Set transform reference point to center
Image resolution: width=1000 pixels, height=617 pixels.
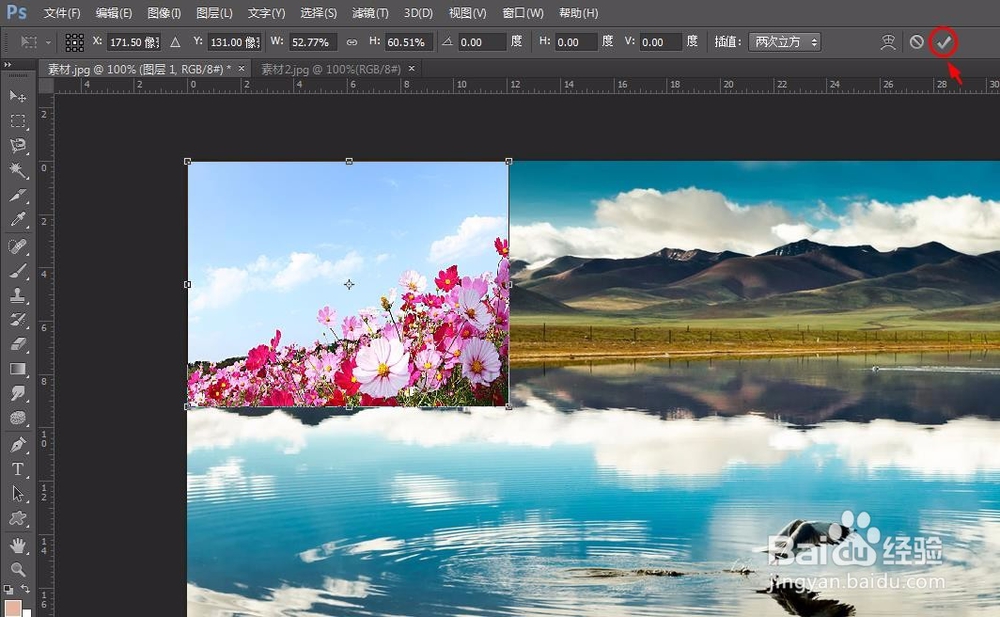[74, 42]
